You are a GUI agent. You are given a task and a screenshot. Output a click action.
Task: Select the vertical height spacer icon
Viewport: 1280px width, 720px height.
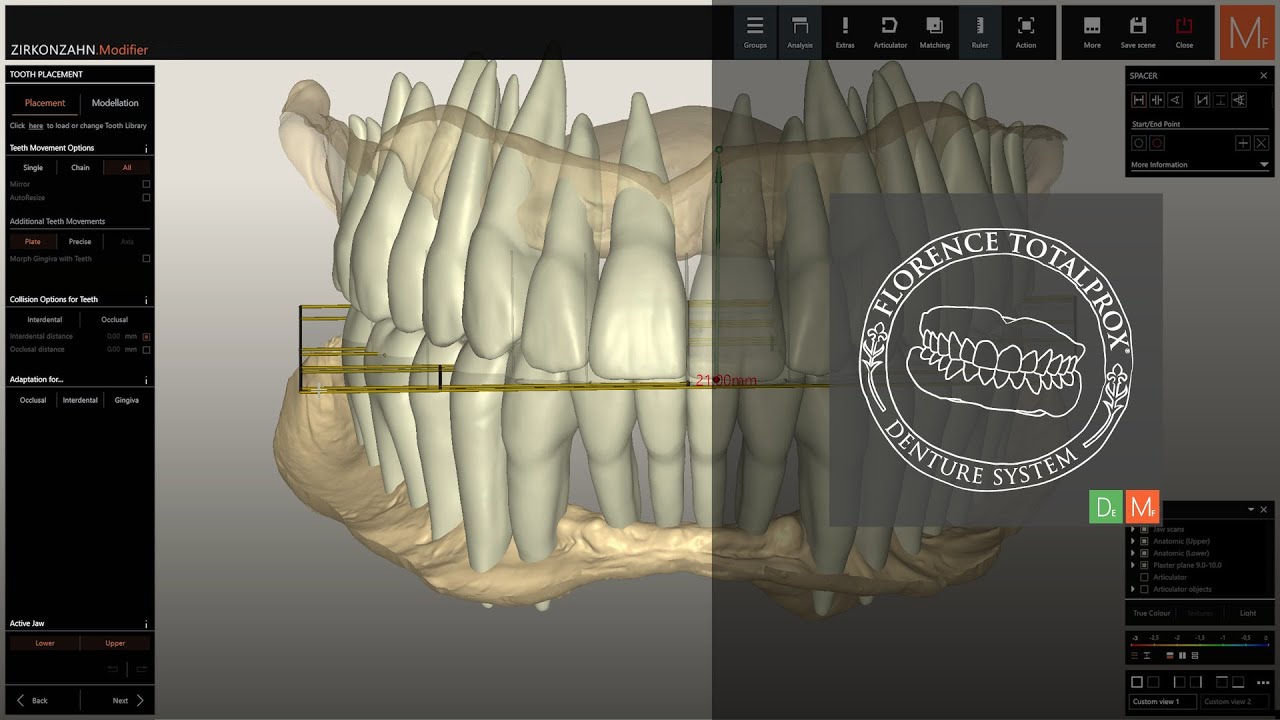click(1221, 100)
